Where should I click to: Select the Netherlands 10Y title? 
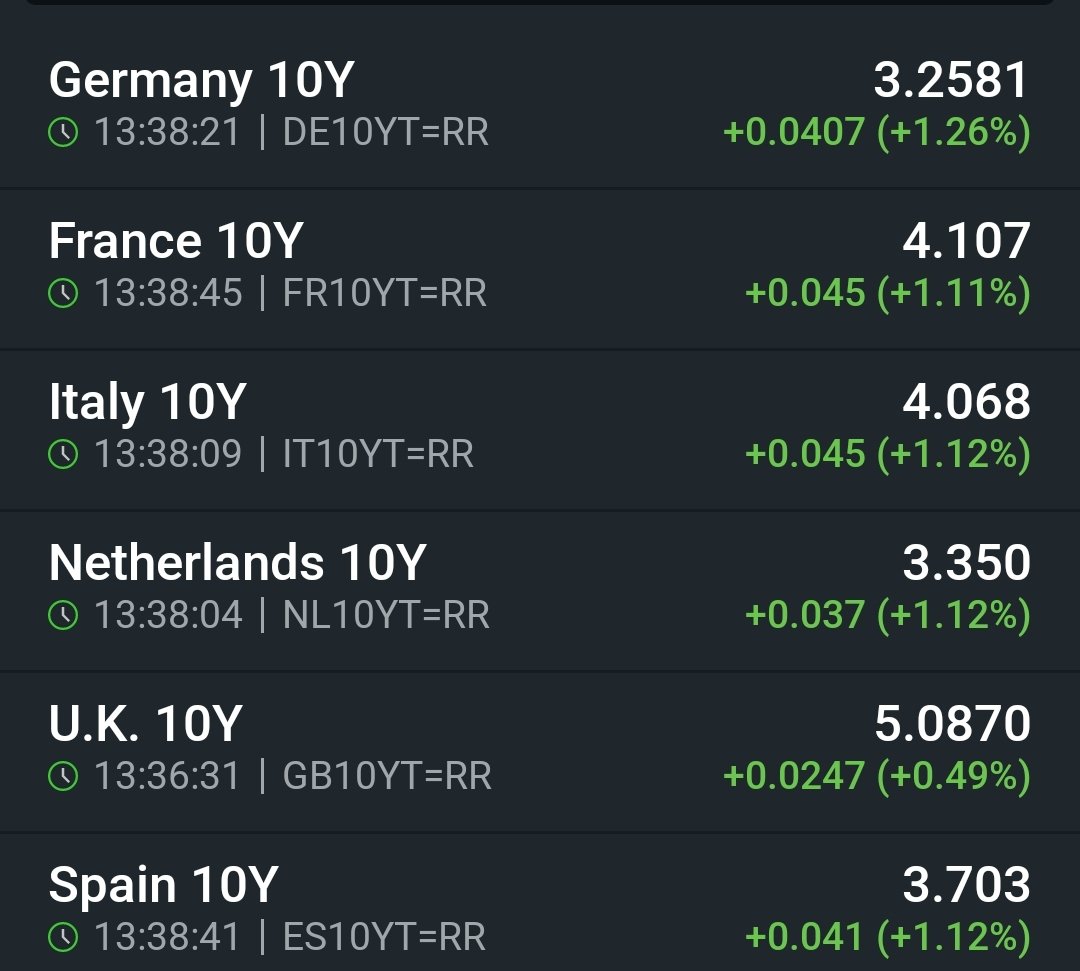pos(238,563)
